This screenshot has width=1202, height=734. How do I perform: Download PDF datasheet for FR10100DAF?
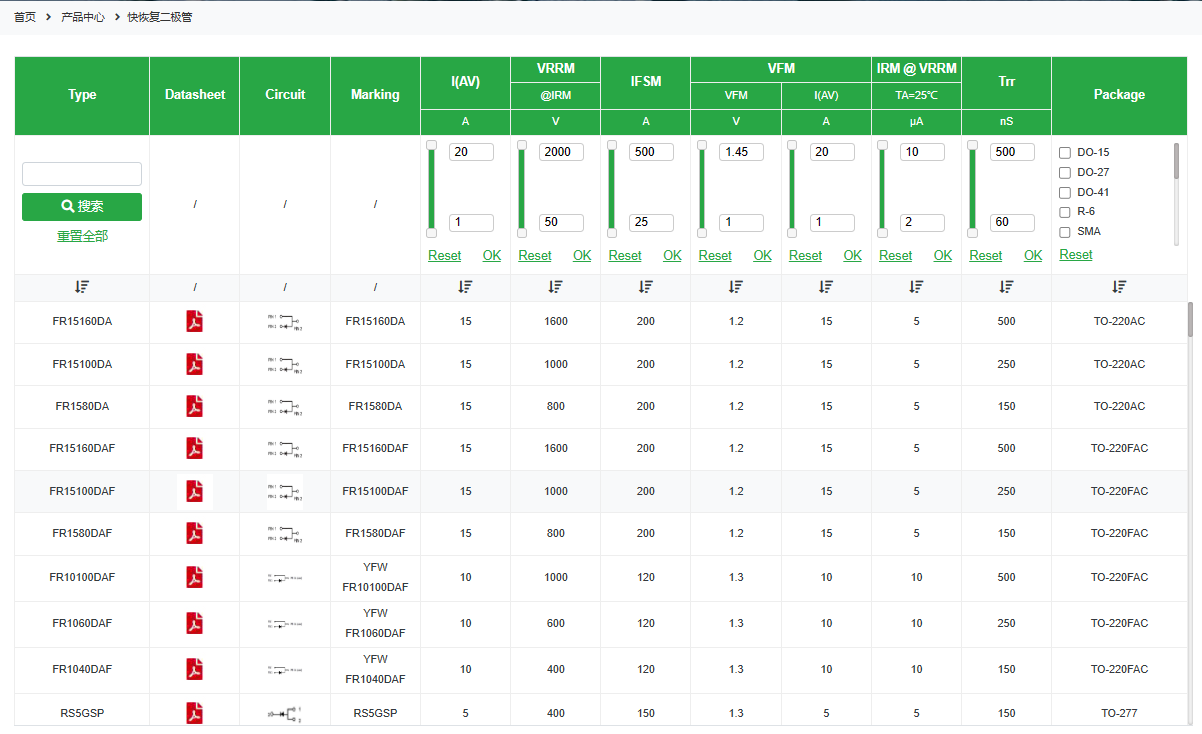[x=195, y=577]
